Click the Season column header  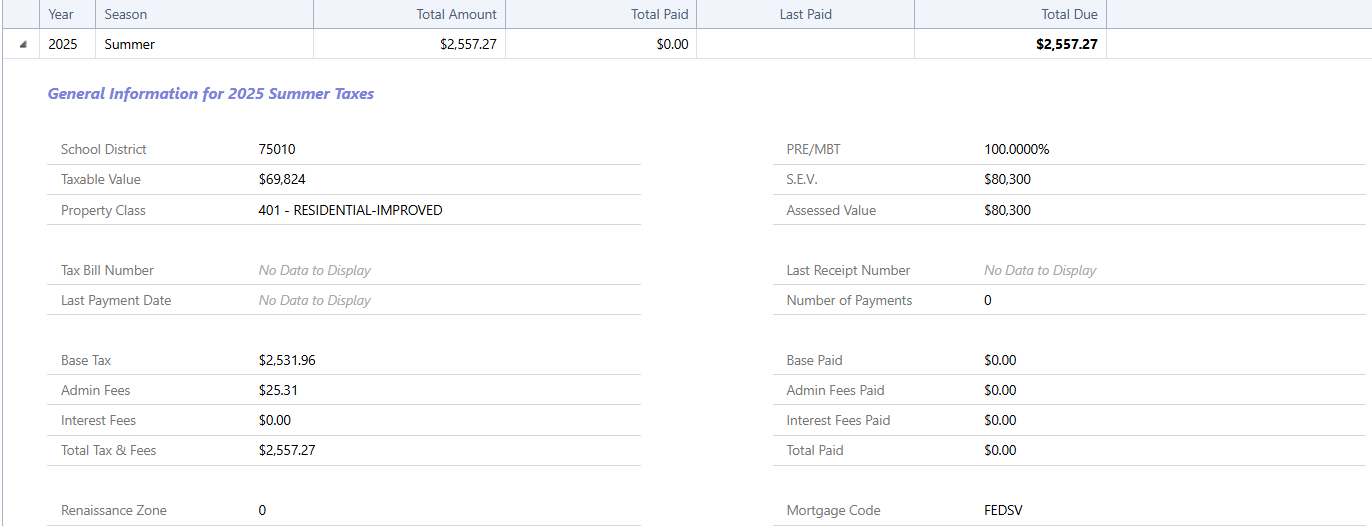(126, 14)
